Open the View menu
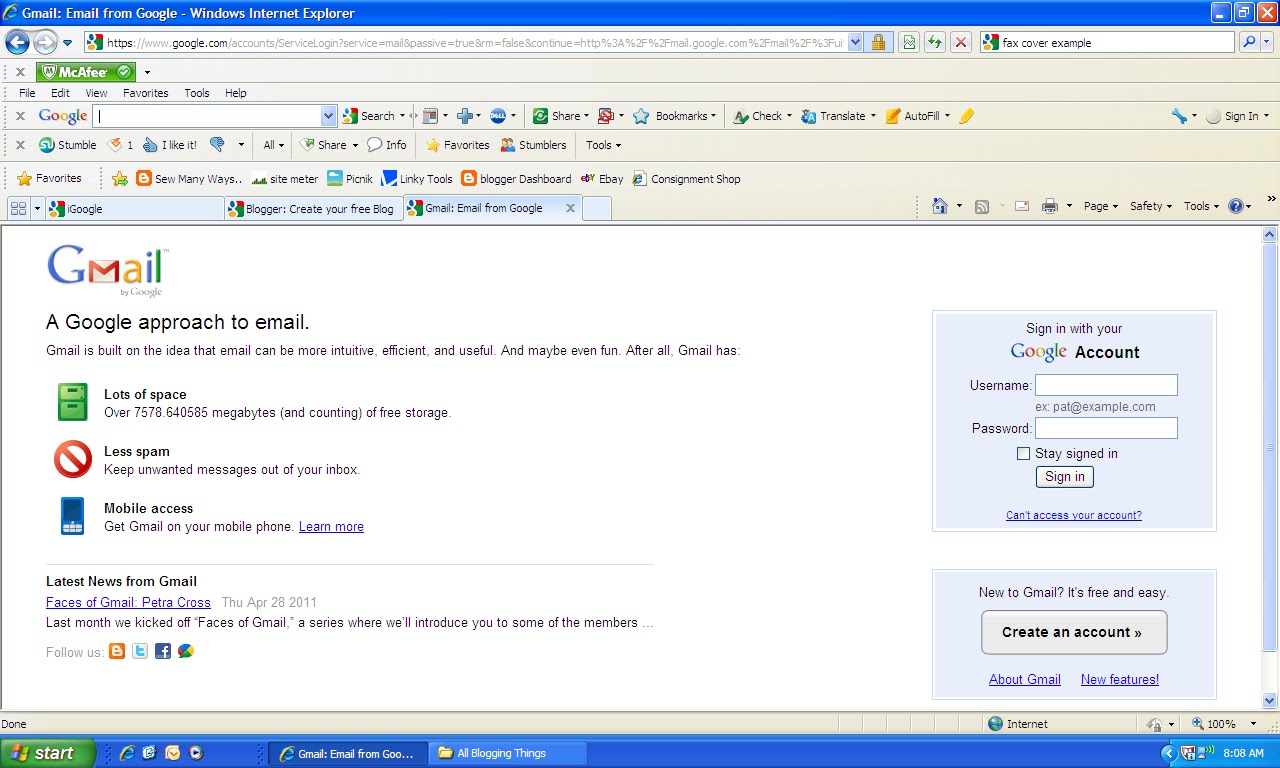Screen dimensions: 1280x768 (x=96, y=93)
